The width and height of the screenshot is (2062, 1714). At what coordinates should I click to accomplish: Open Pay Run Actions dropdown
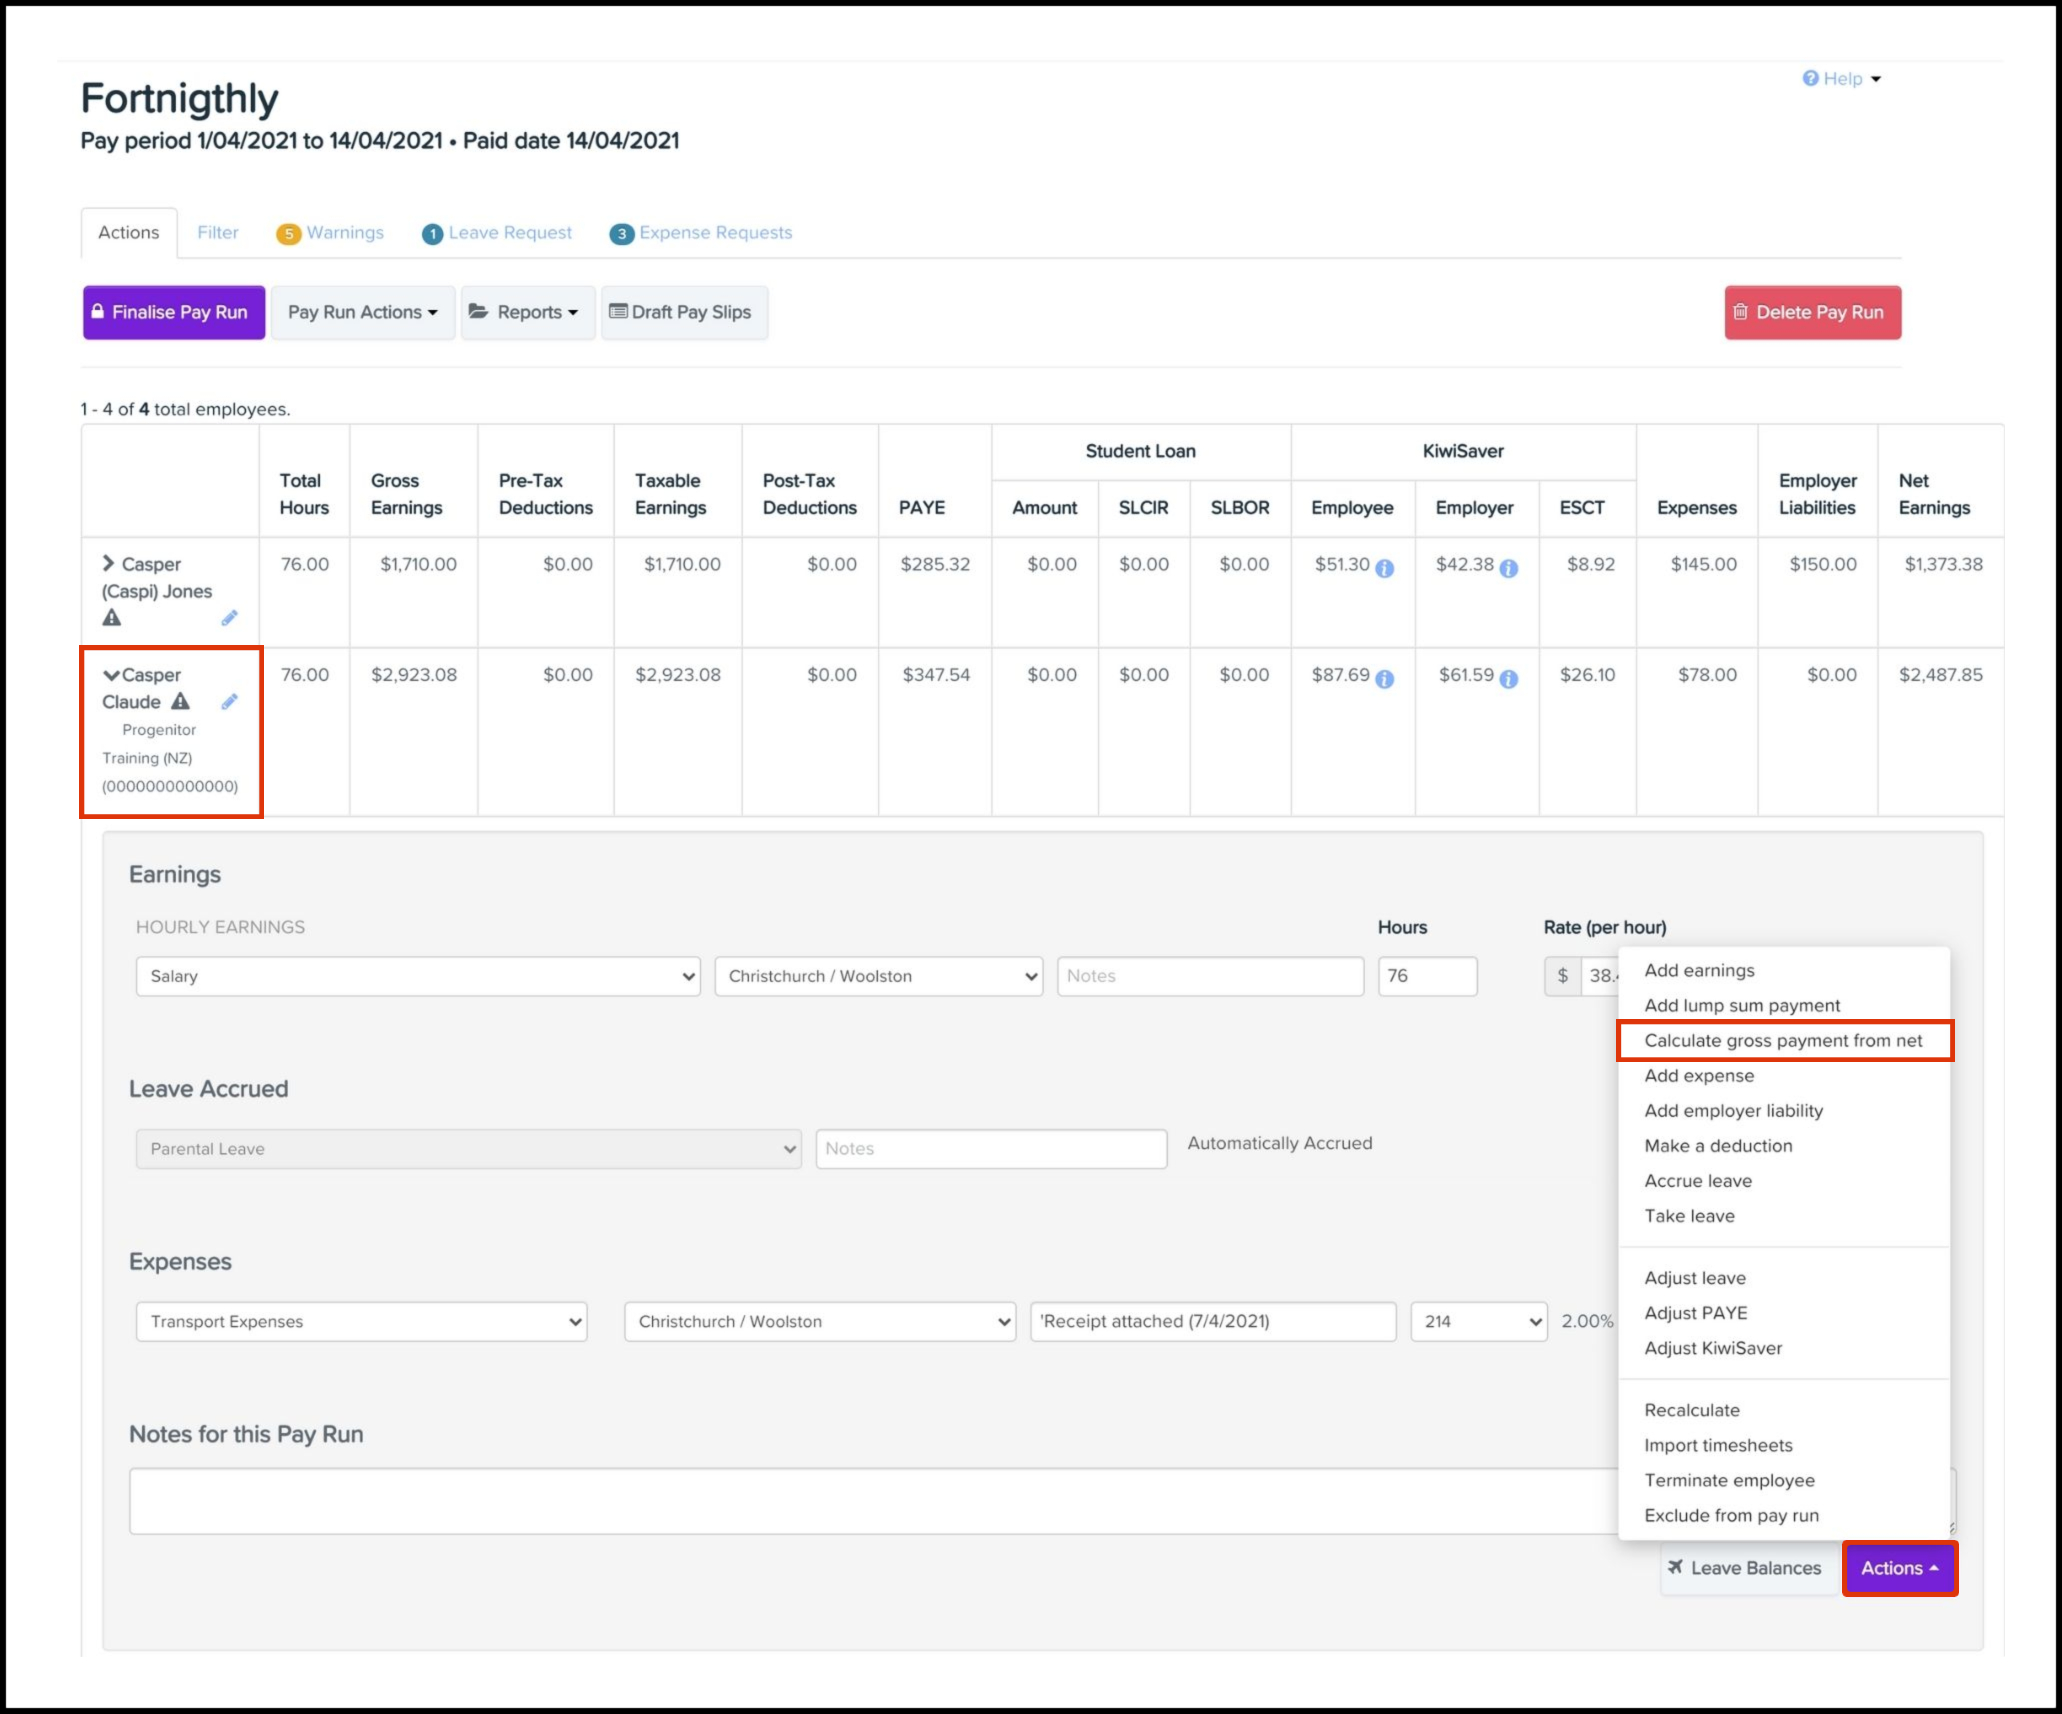362,312
